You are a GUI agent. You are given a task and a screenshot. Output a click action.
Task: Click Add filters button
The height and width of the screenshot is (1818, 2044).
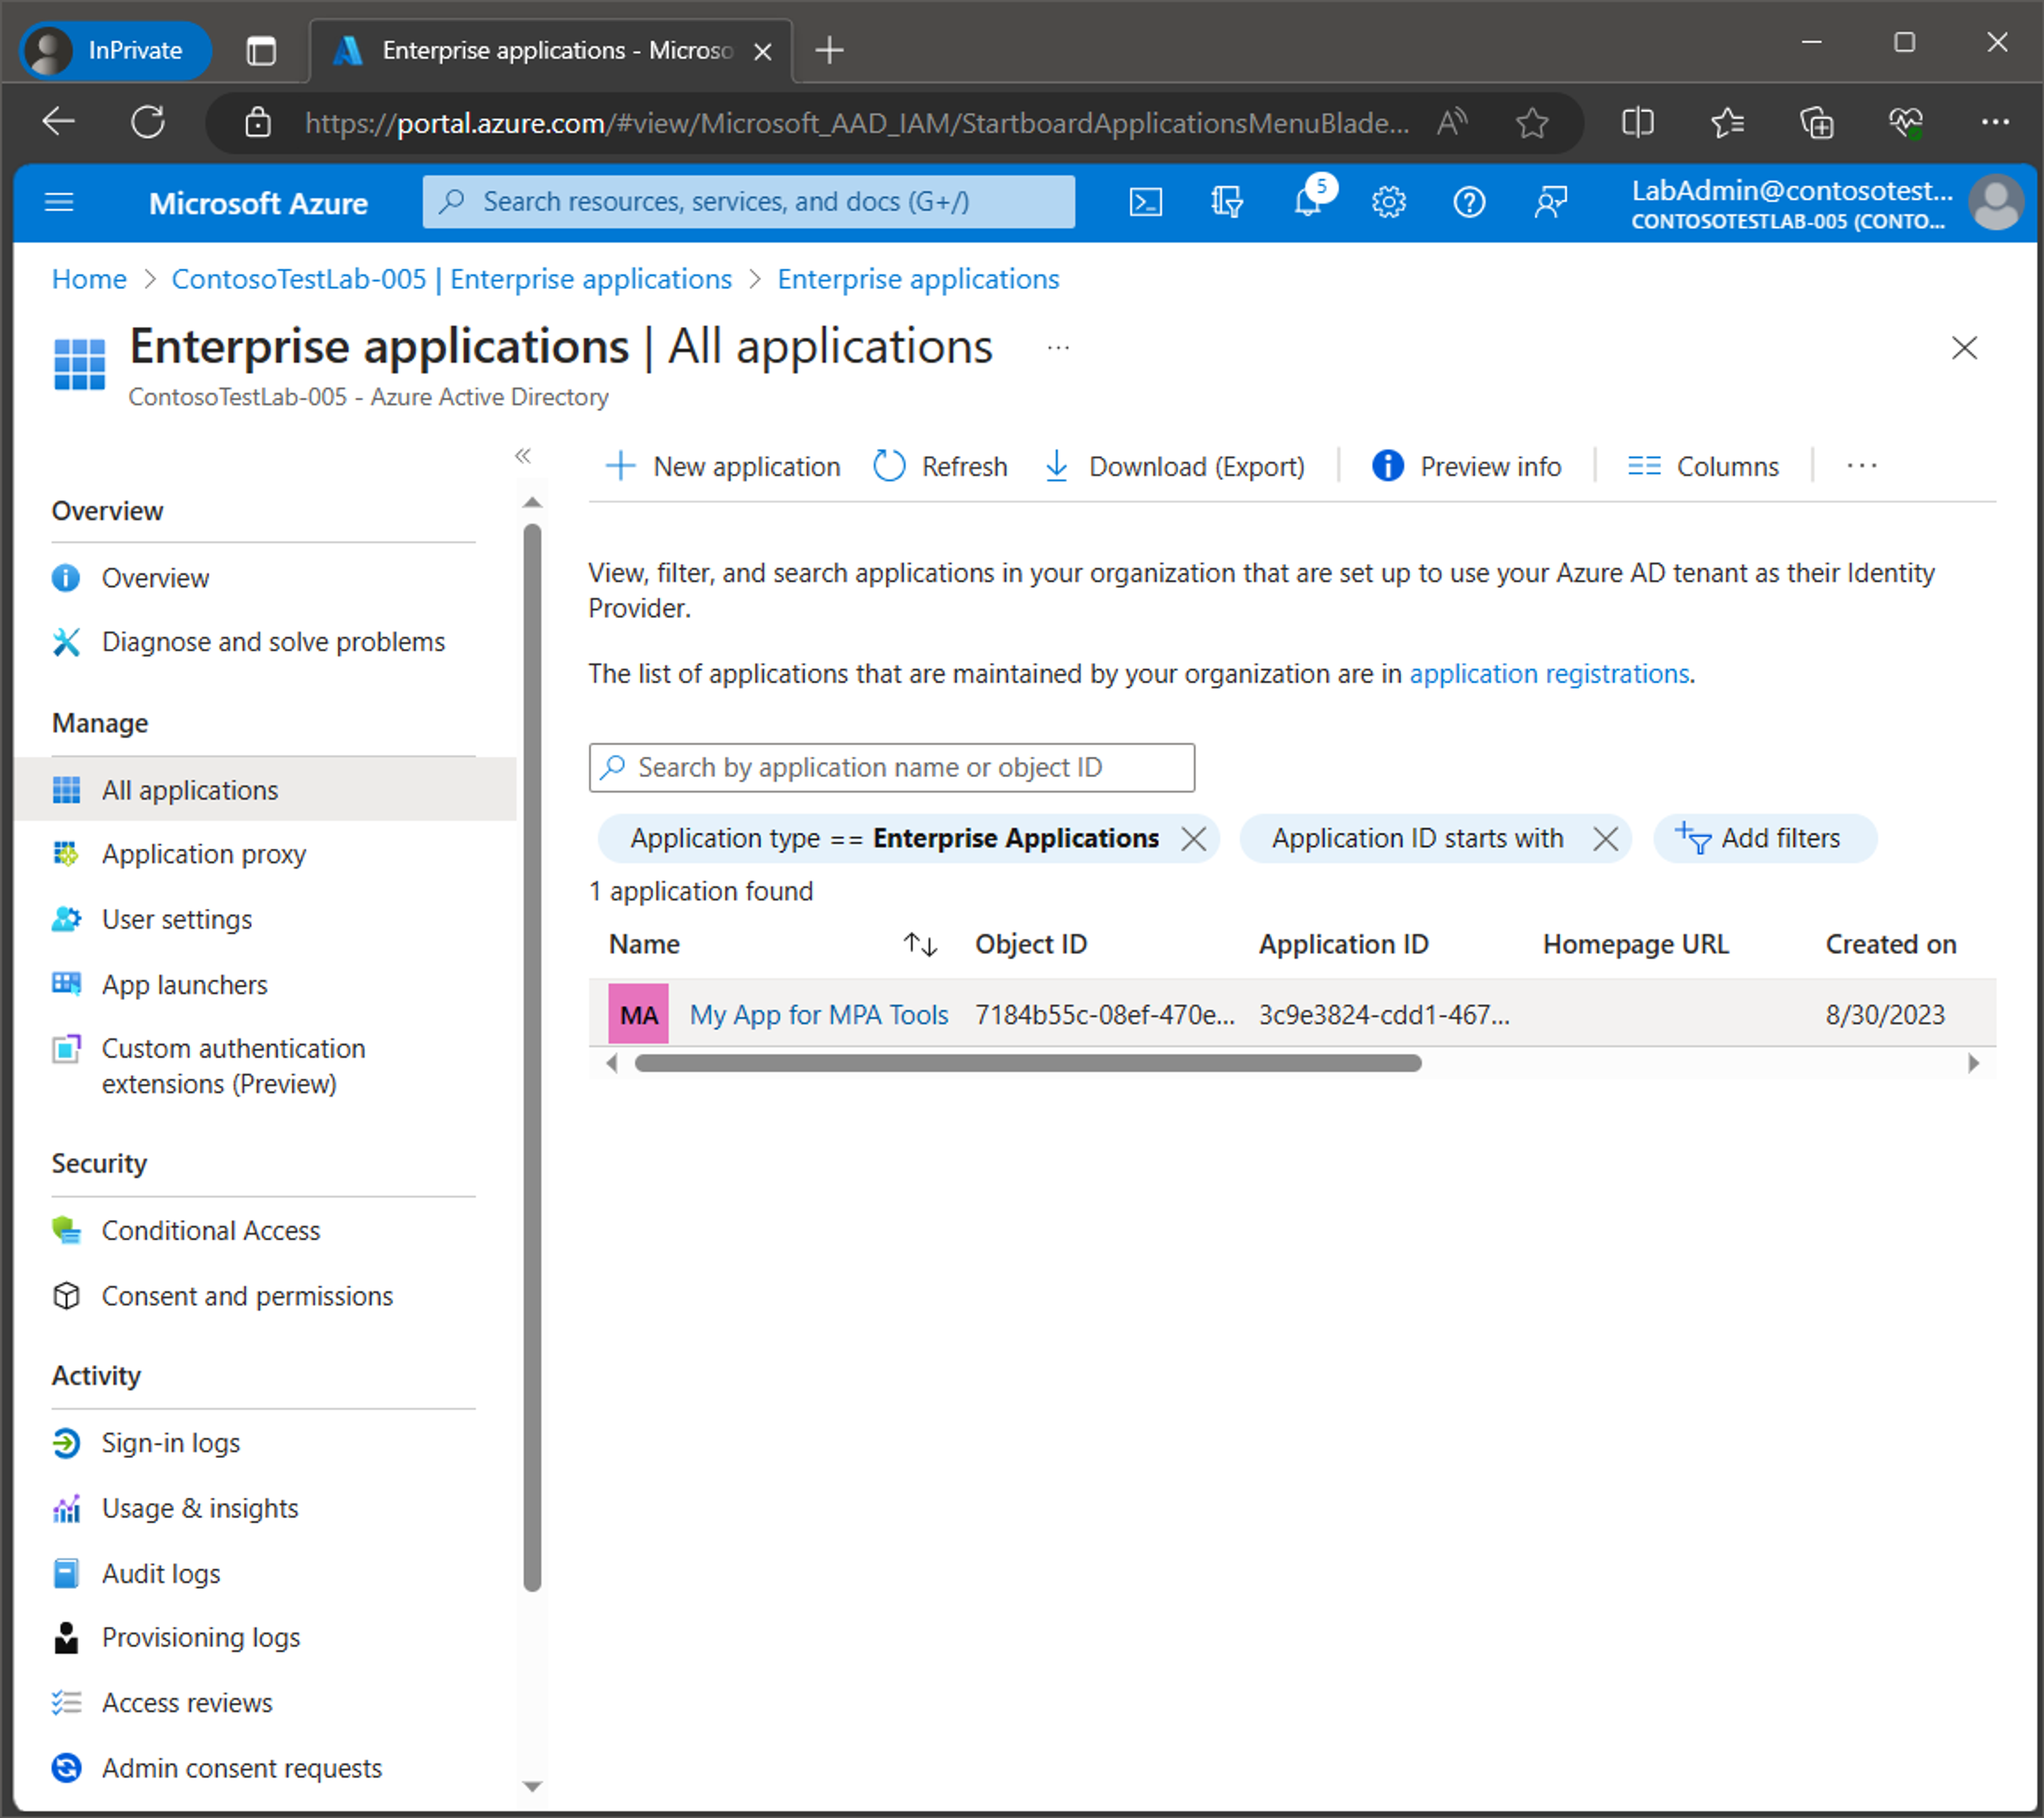1765,838
